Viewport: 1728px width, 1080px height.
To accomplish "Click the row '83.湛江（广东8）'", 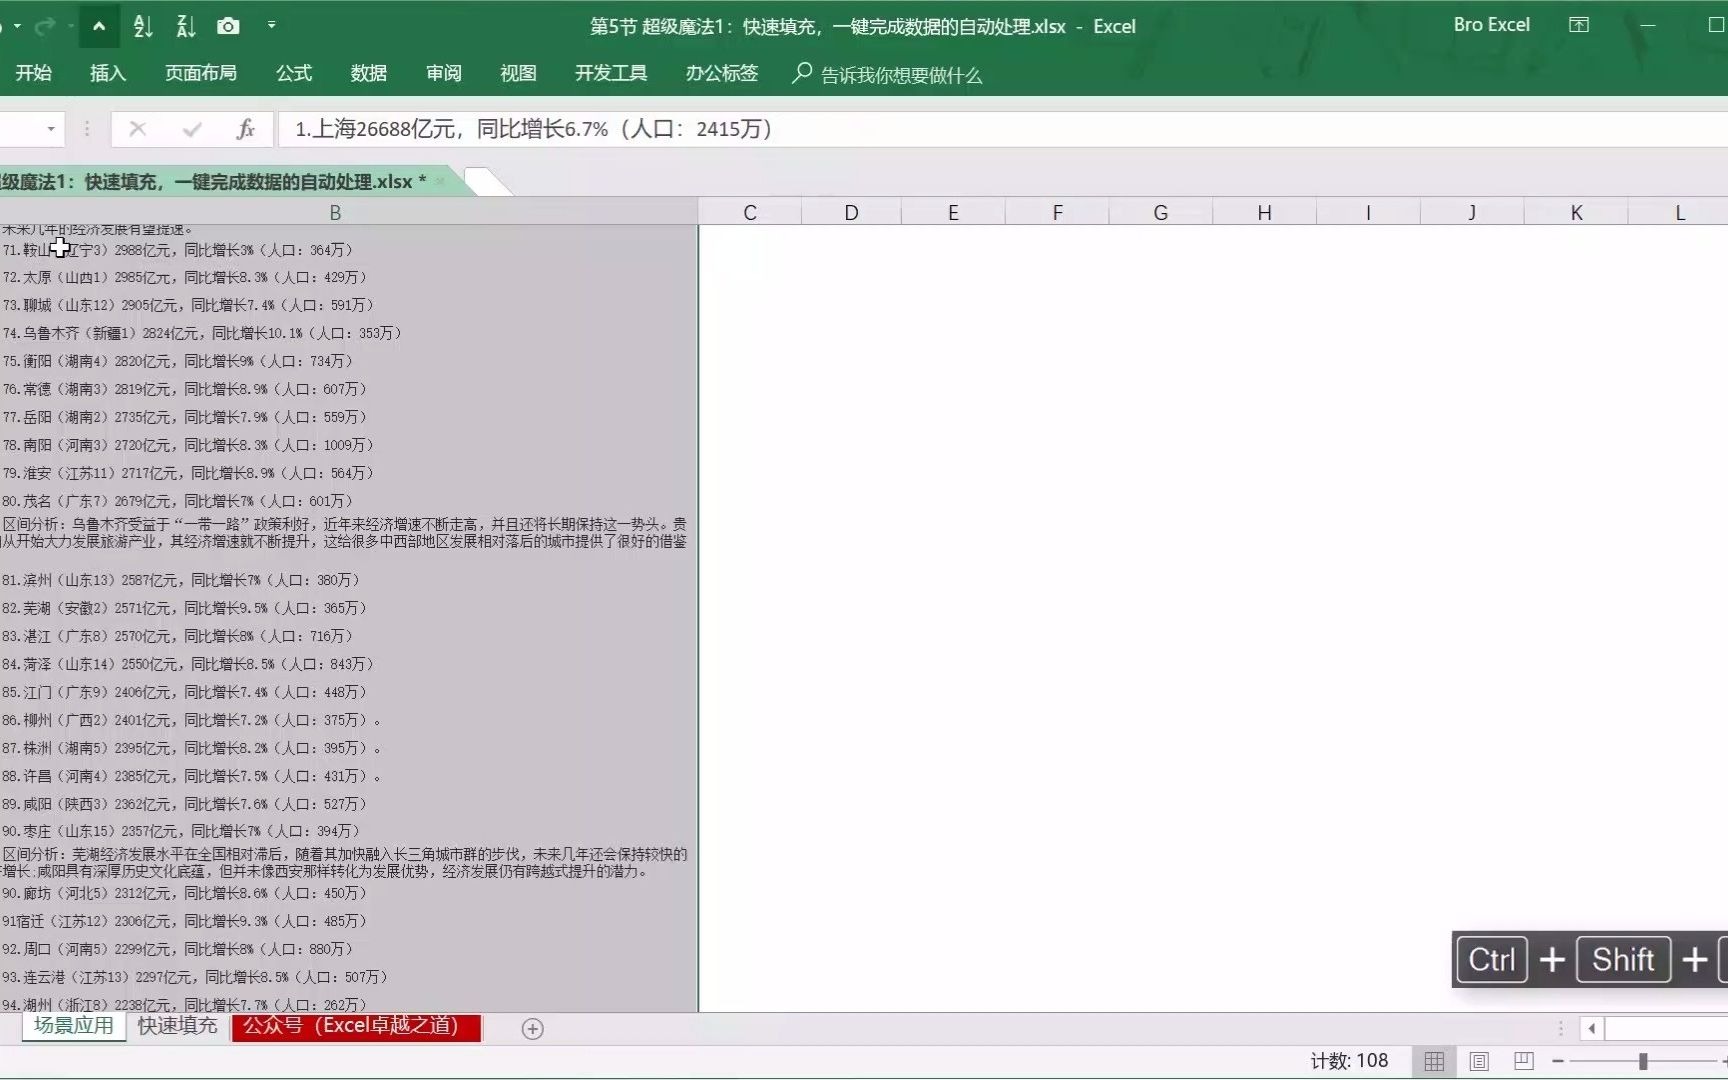I will [348, 637].
